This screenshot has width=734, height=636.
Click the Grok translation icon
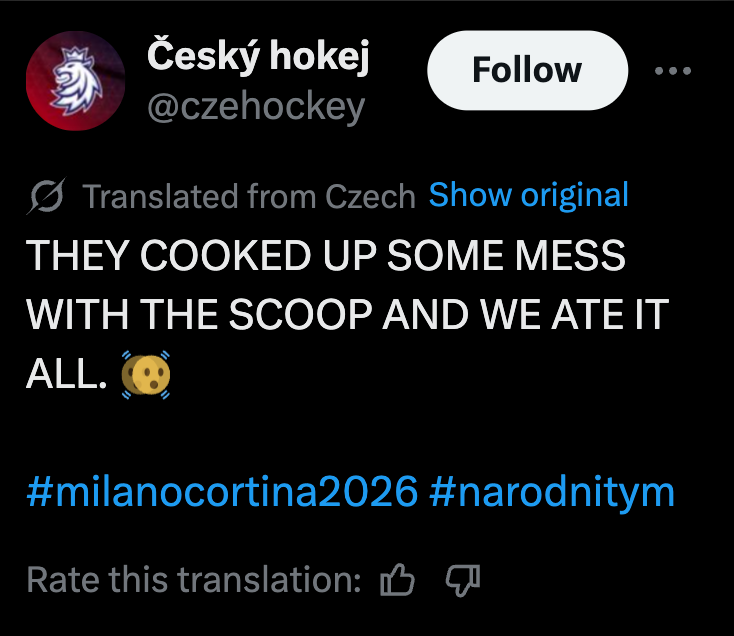click(x=46, y=196)
